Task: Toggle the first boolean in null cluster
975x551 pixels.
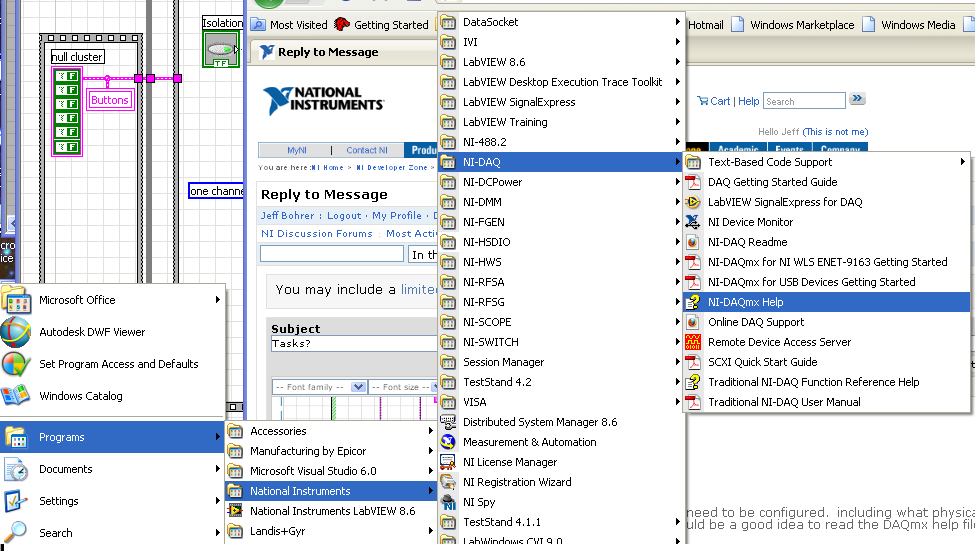Action: [x=67, y=76]
